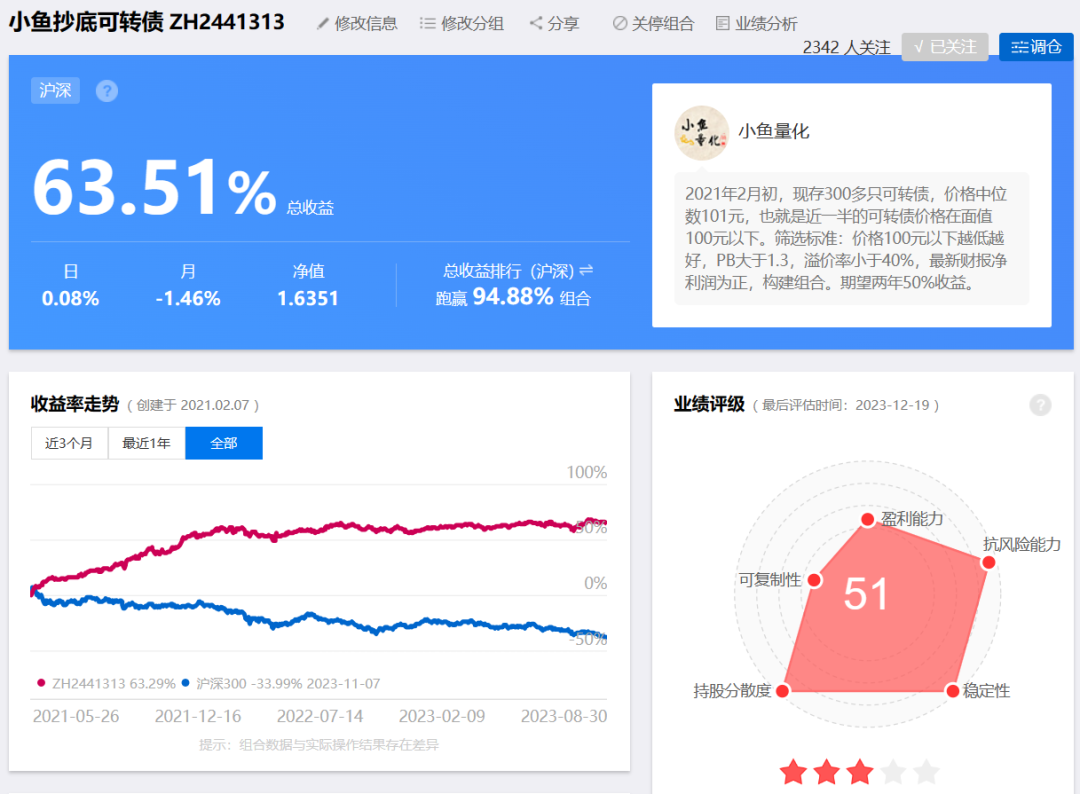Click the report icon beside 业绩分析
The image size is (1080, 794).
723,23
